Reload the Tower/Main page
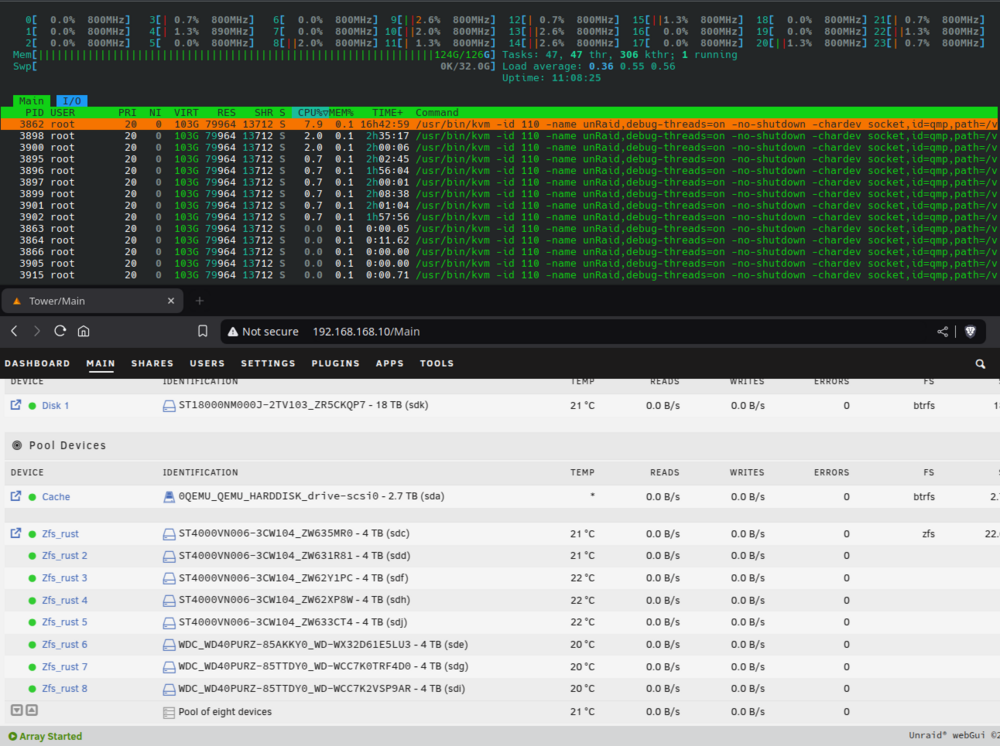 click(x=60, y=331)
